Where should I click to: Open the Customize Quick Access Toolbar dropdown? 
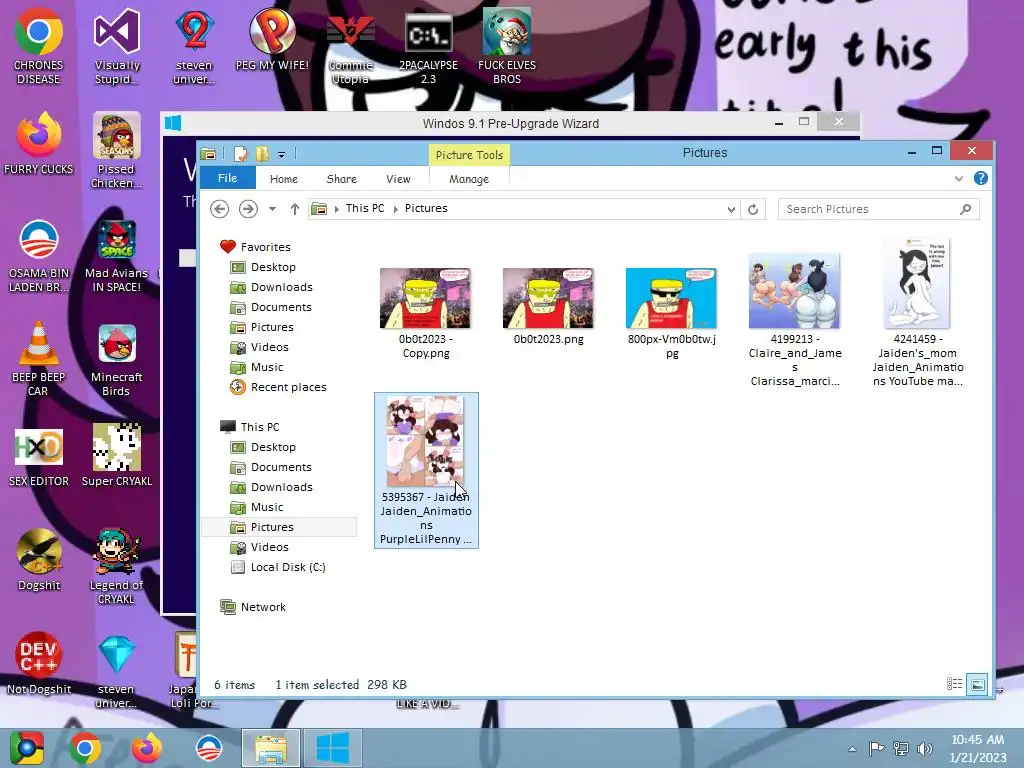pyautogui.click(x=281, y=155)
